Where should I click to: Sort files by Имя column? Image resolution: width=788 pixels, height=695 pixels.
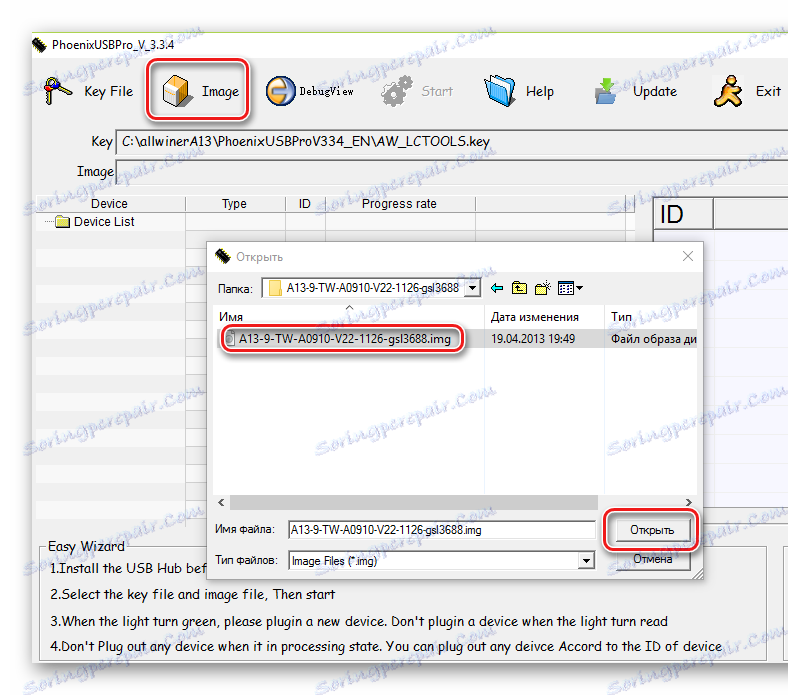click(x=348, y=317)
